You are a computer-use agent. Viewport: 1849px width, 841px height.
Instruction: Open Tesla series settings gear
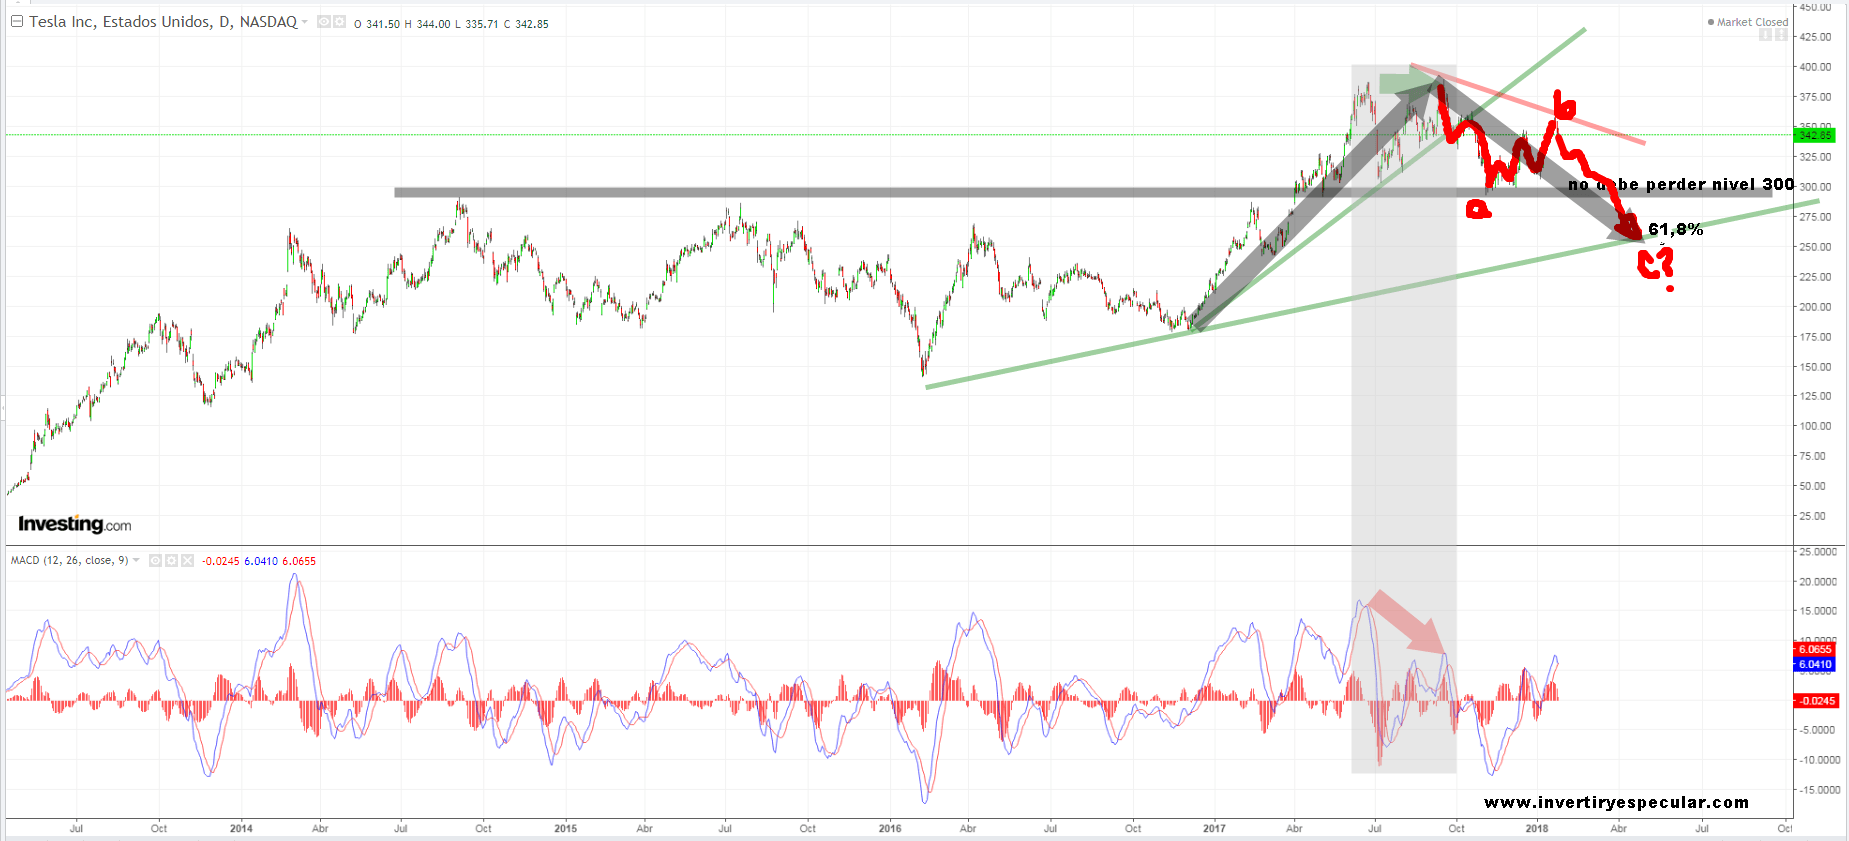click(x=339, y=22)
